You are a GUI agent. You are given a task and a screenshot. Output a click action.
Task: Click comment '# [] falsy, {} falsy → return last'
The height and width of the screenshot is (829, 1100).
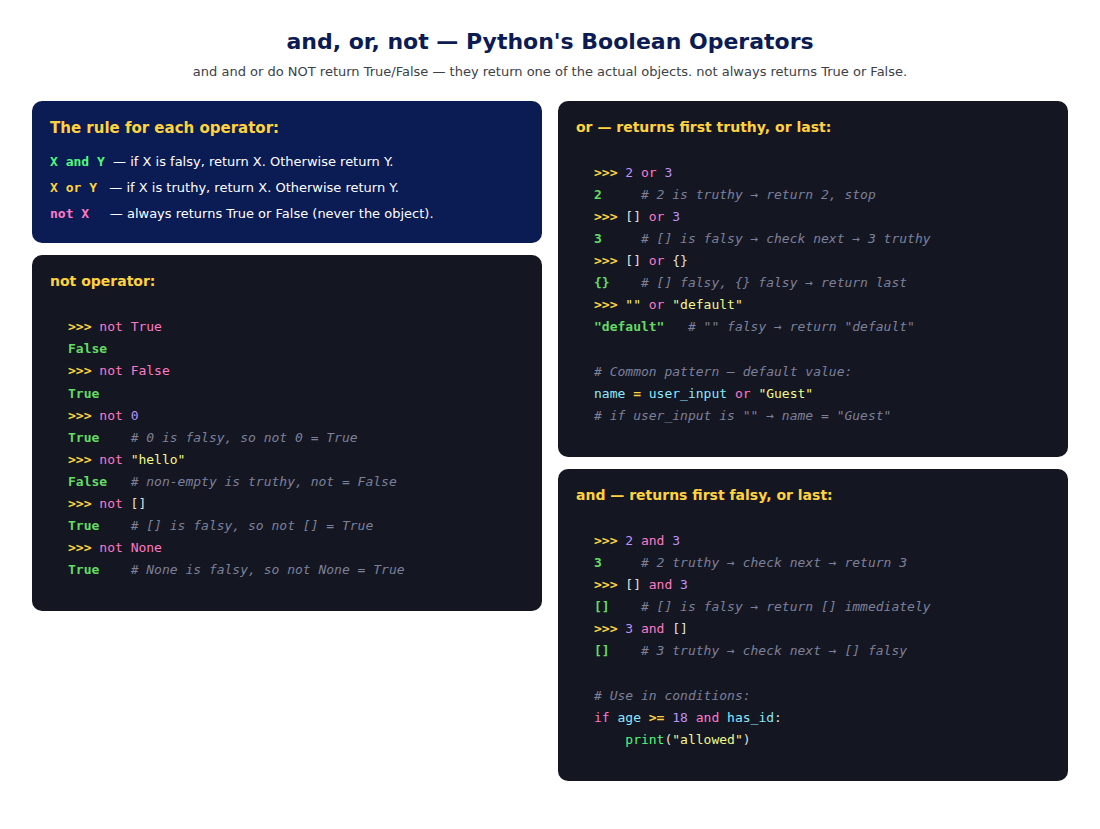coord(774,283)
